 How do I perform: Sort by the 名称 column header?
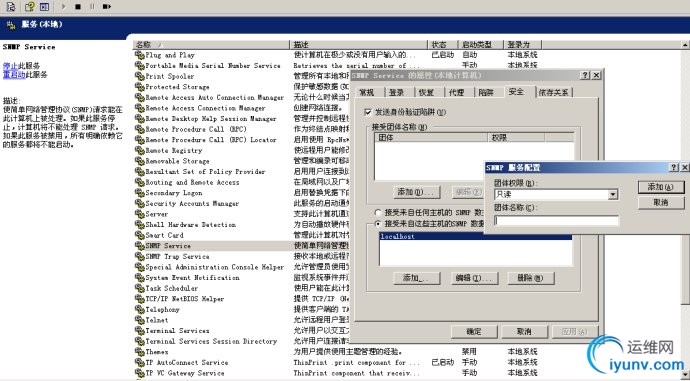[211, 44]
